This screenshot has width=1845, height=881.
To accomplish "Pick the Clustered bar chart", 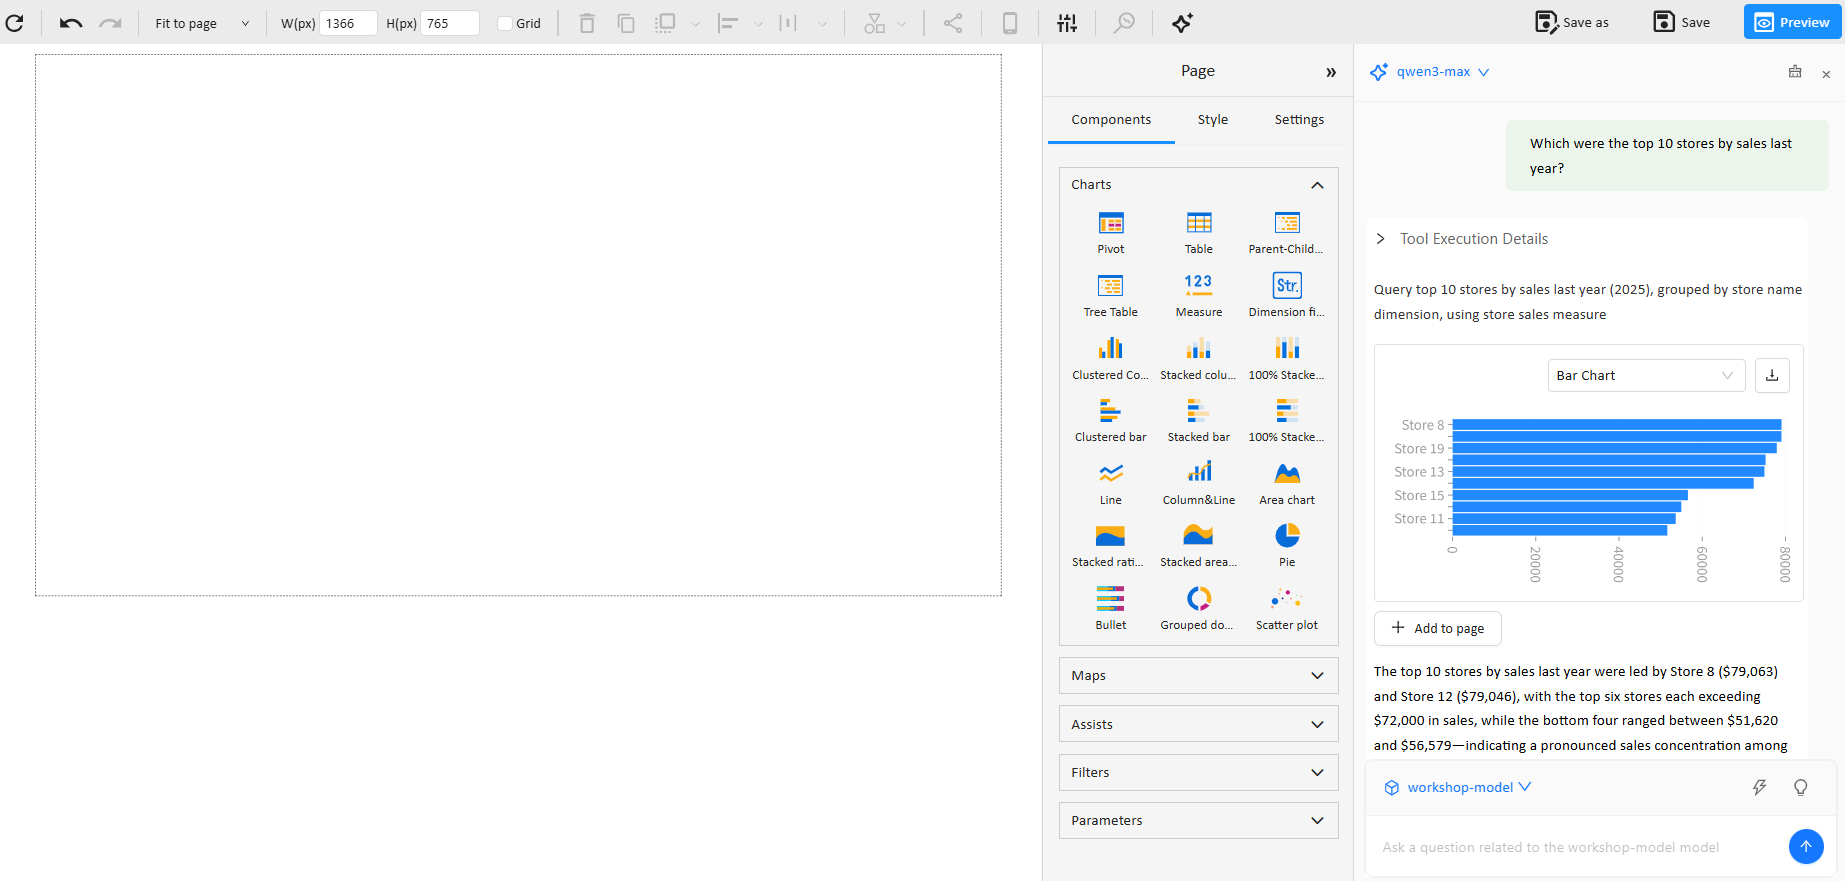I will (x=1110, y=420).
